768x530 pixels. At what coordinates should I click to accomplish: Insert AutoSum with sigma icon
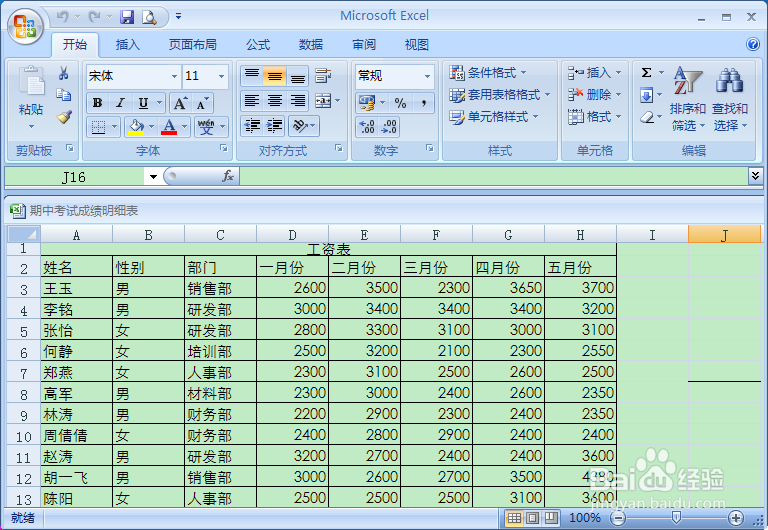point(647,73)
